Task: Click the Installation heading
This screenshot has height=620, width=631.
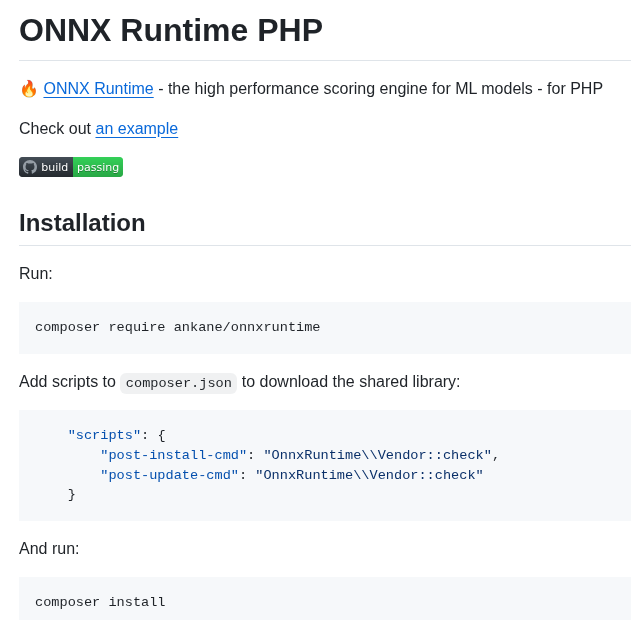Action: (x=82, y=222)
